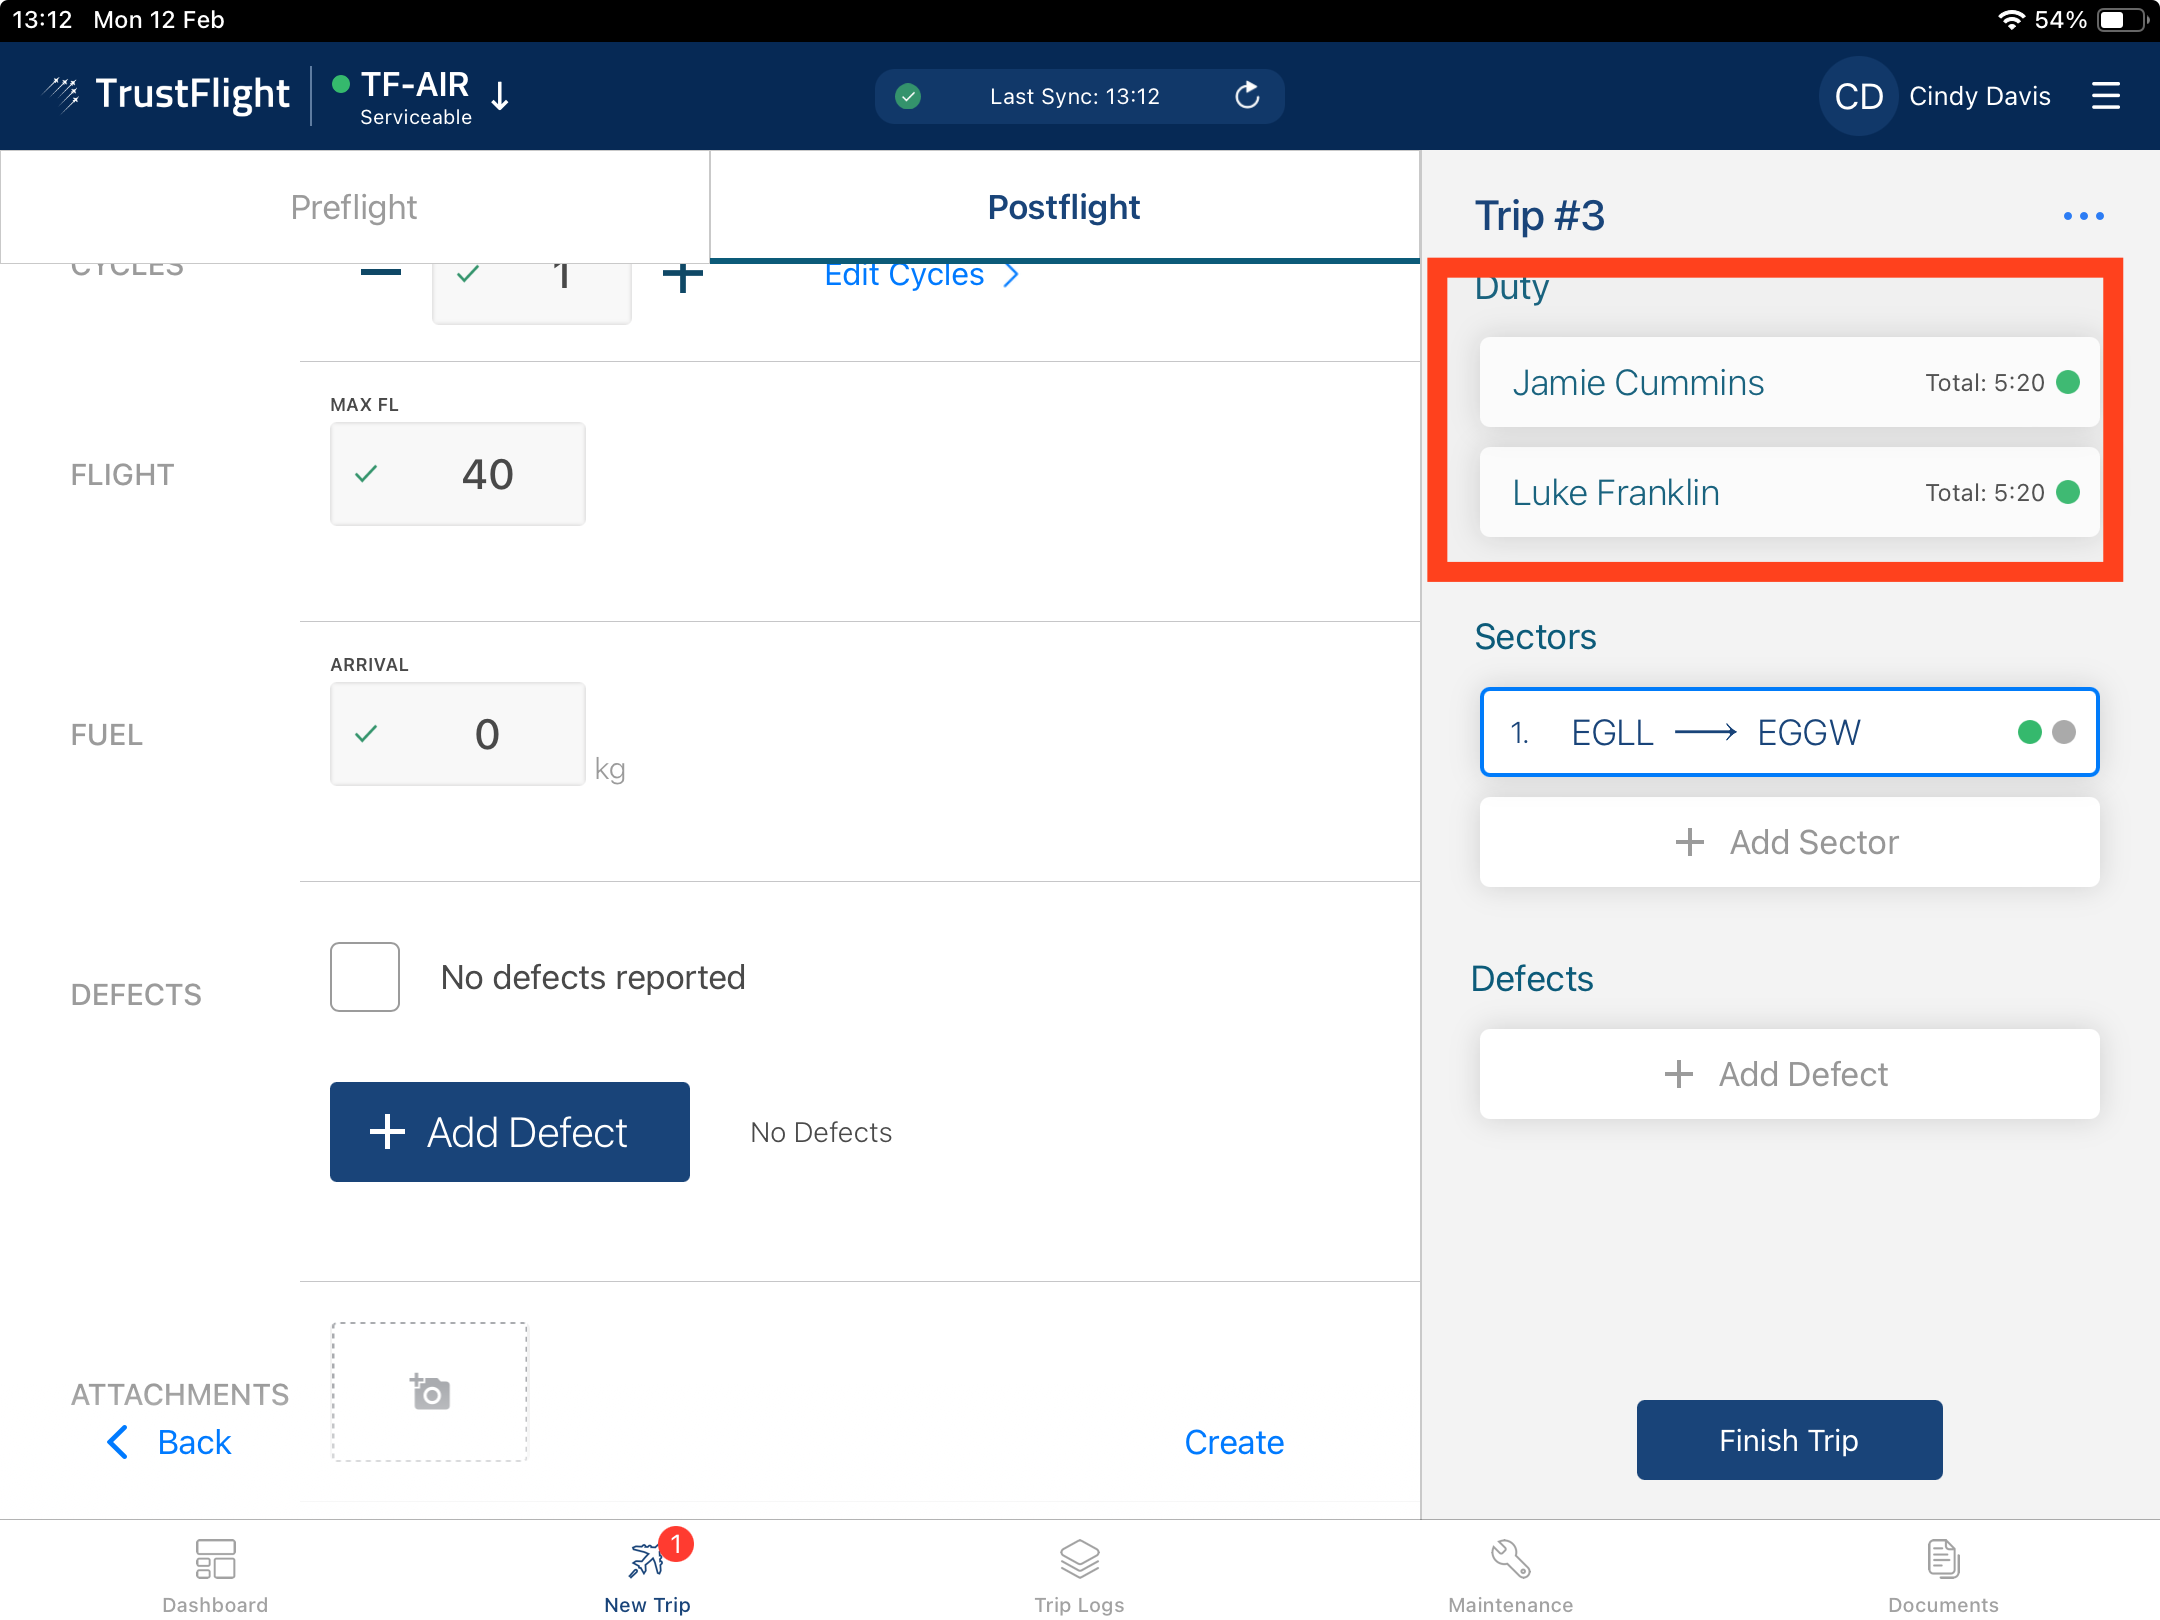The height and width of the screenshot is (1620, 2160).
Task: Tap the camera attachment icon
Action: click(x=430, y=1391)
